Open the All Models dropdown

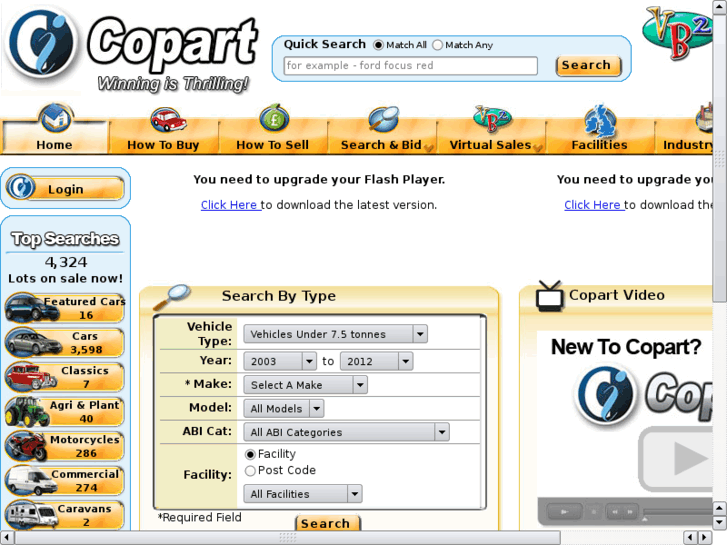[x=284, y=409]
